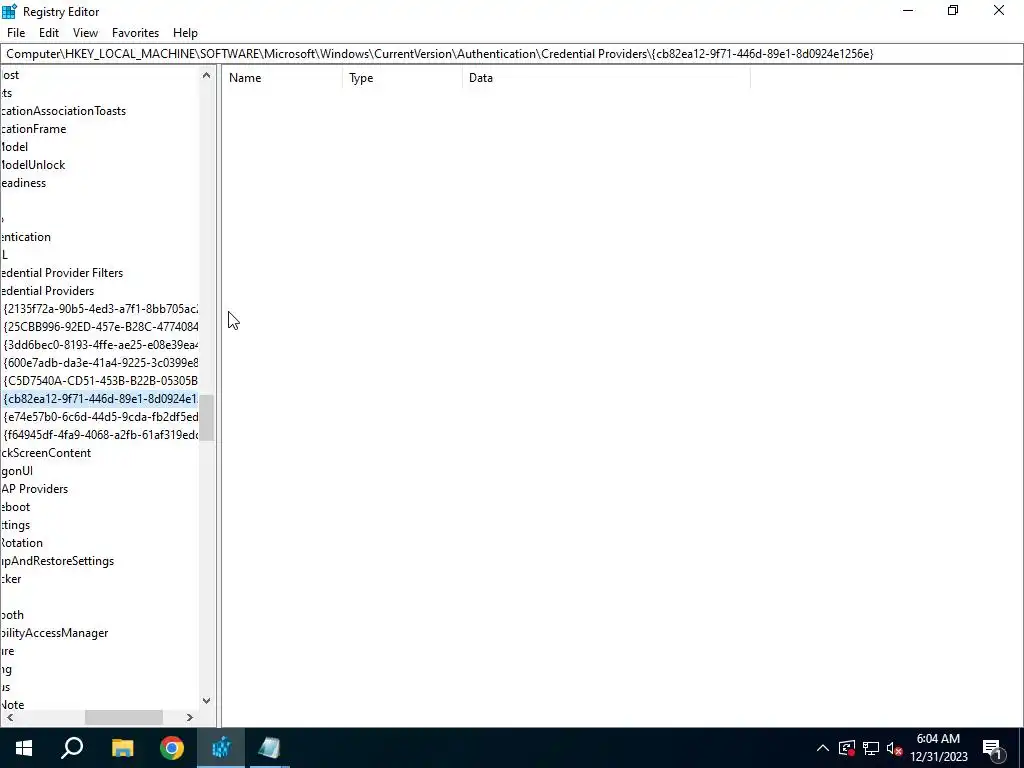Restore down the Registry Editor window
Screen dimensions: 1024x768
click(953, 10)
